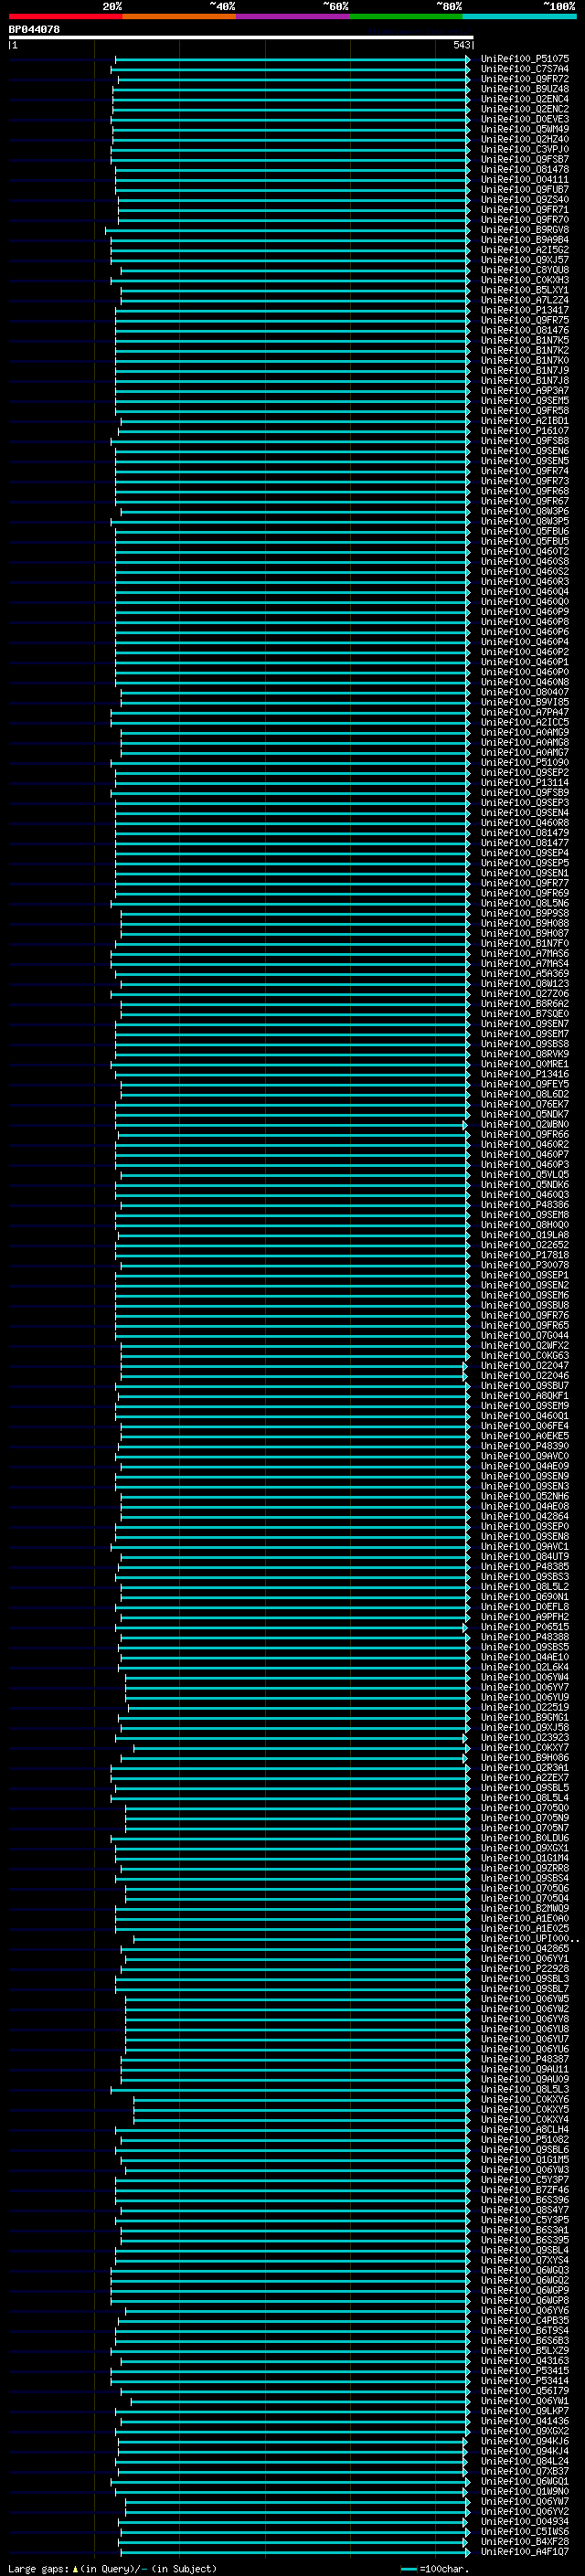This screenshot has width=585, height=2576.
Task: Select label UniRef100_B5LXY1
Action: click(524, 290)
